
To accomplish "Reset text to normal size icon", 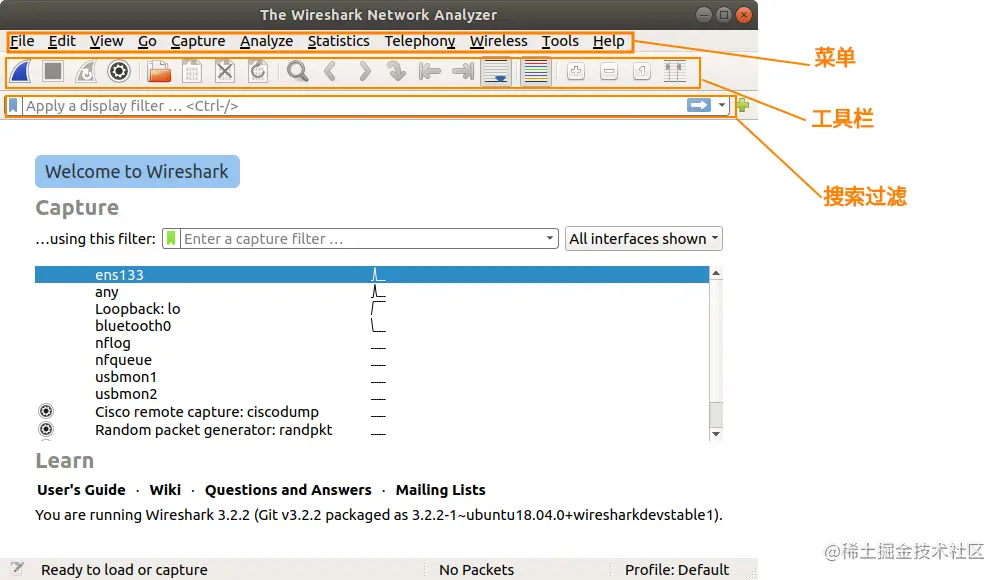I will 642,72.
